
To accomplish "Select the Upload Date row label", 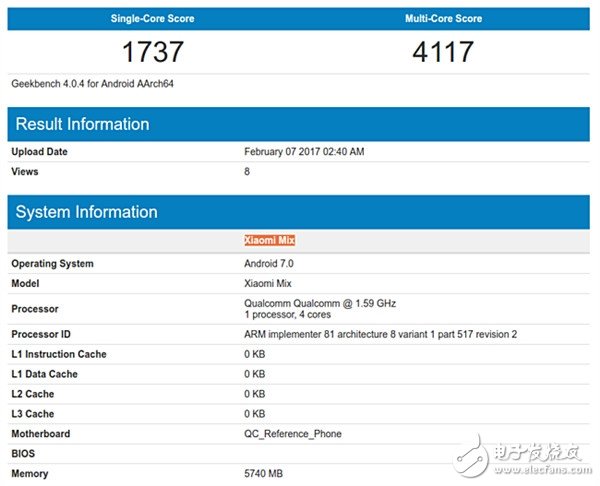I will click(42, 152).
